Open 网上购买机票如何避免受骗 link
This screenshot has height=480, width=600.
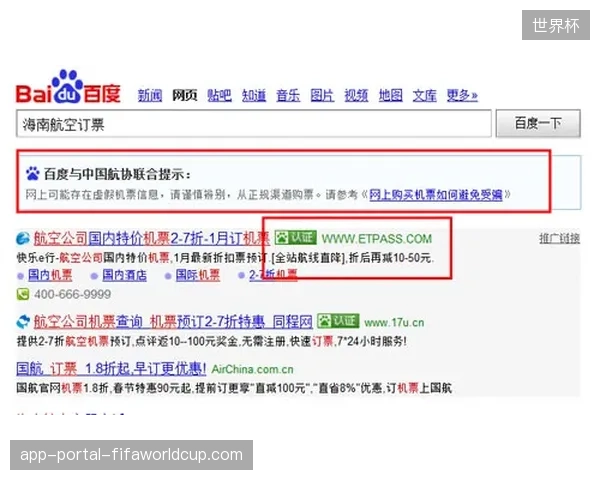pos(435,195)
